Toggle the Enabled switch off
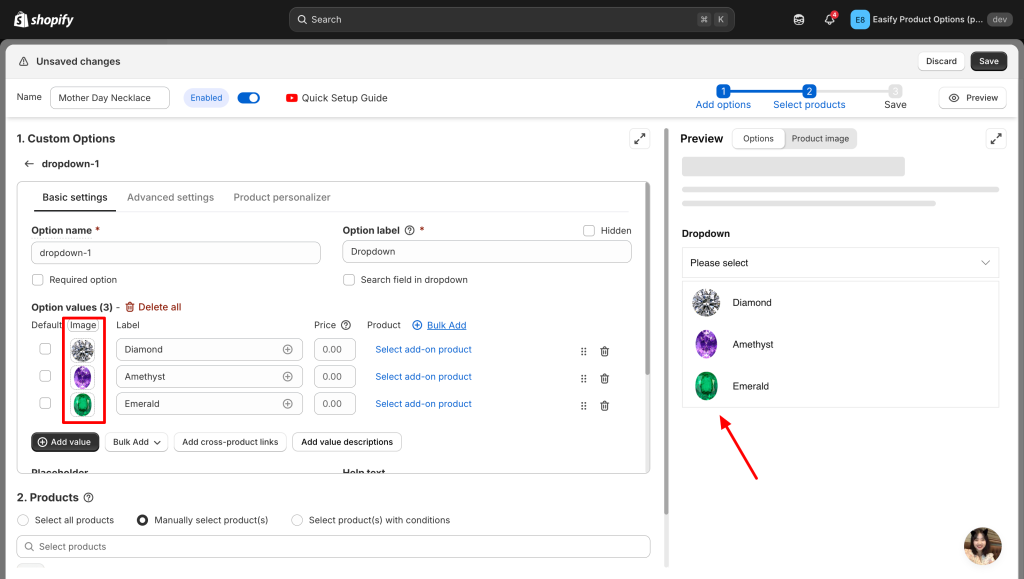The image size is (1024, 579). point(248,98)
